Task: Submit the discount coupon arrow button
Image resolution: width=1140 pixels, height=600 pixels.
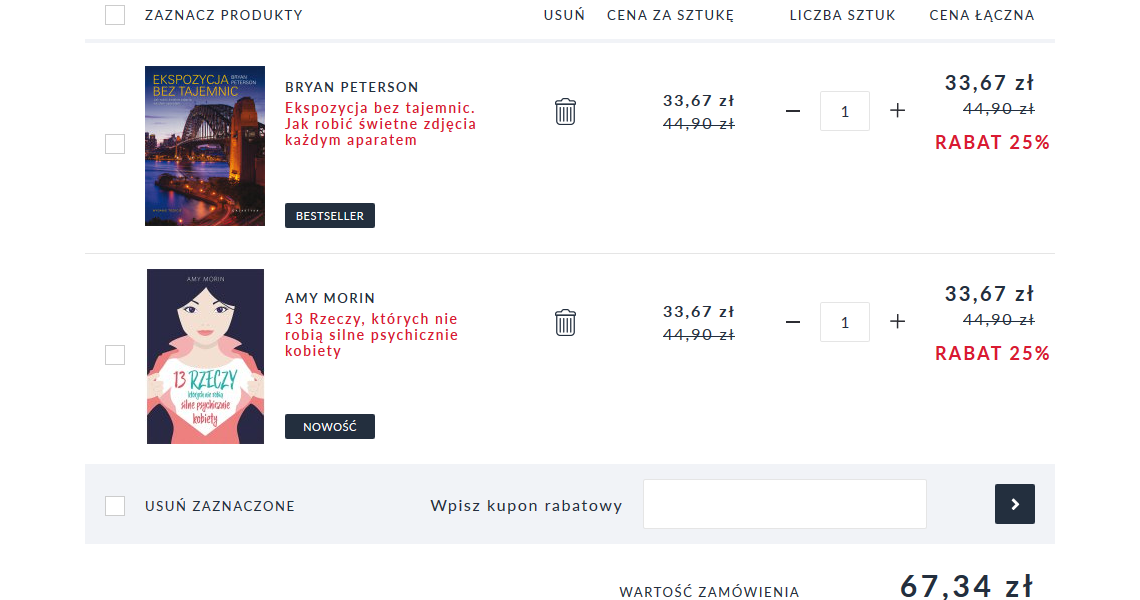Action: click(x=1014, y=504)
